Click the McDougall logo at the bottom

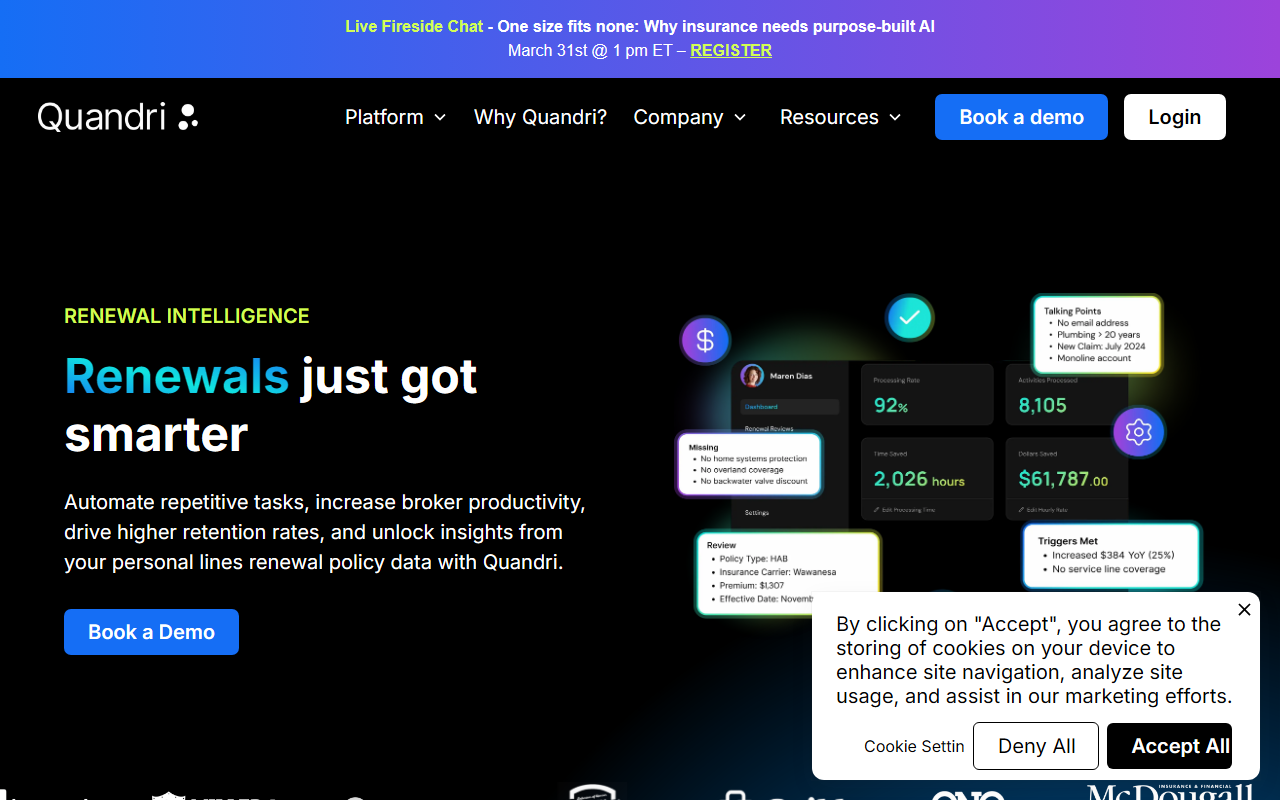tap(1170, 792)
